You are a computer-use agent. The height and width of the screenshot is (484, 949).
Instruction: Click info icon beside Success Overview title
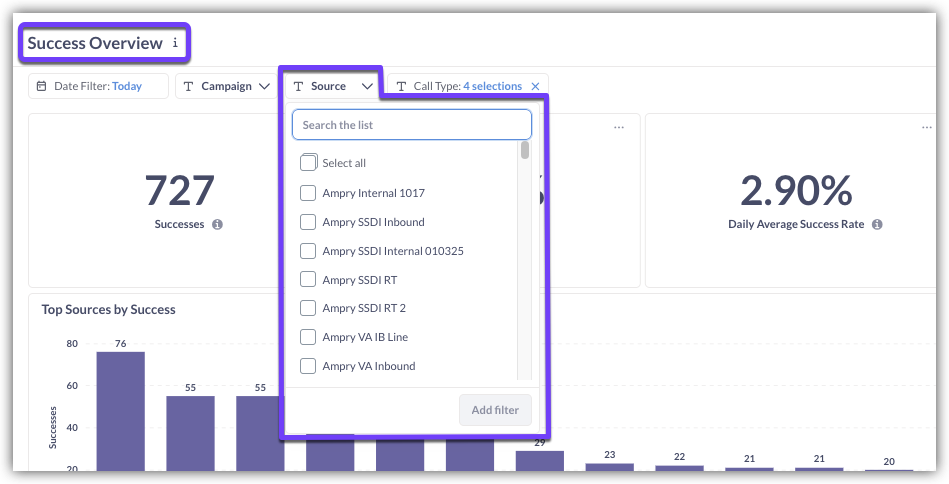point(176,43)
